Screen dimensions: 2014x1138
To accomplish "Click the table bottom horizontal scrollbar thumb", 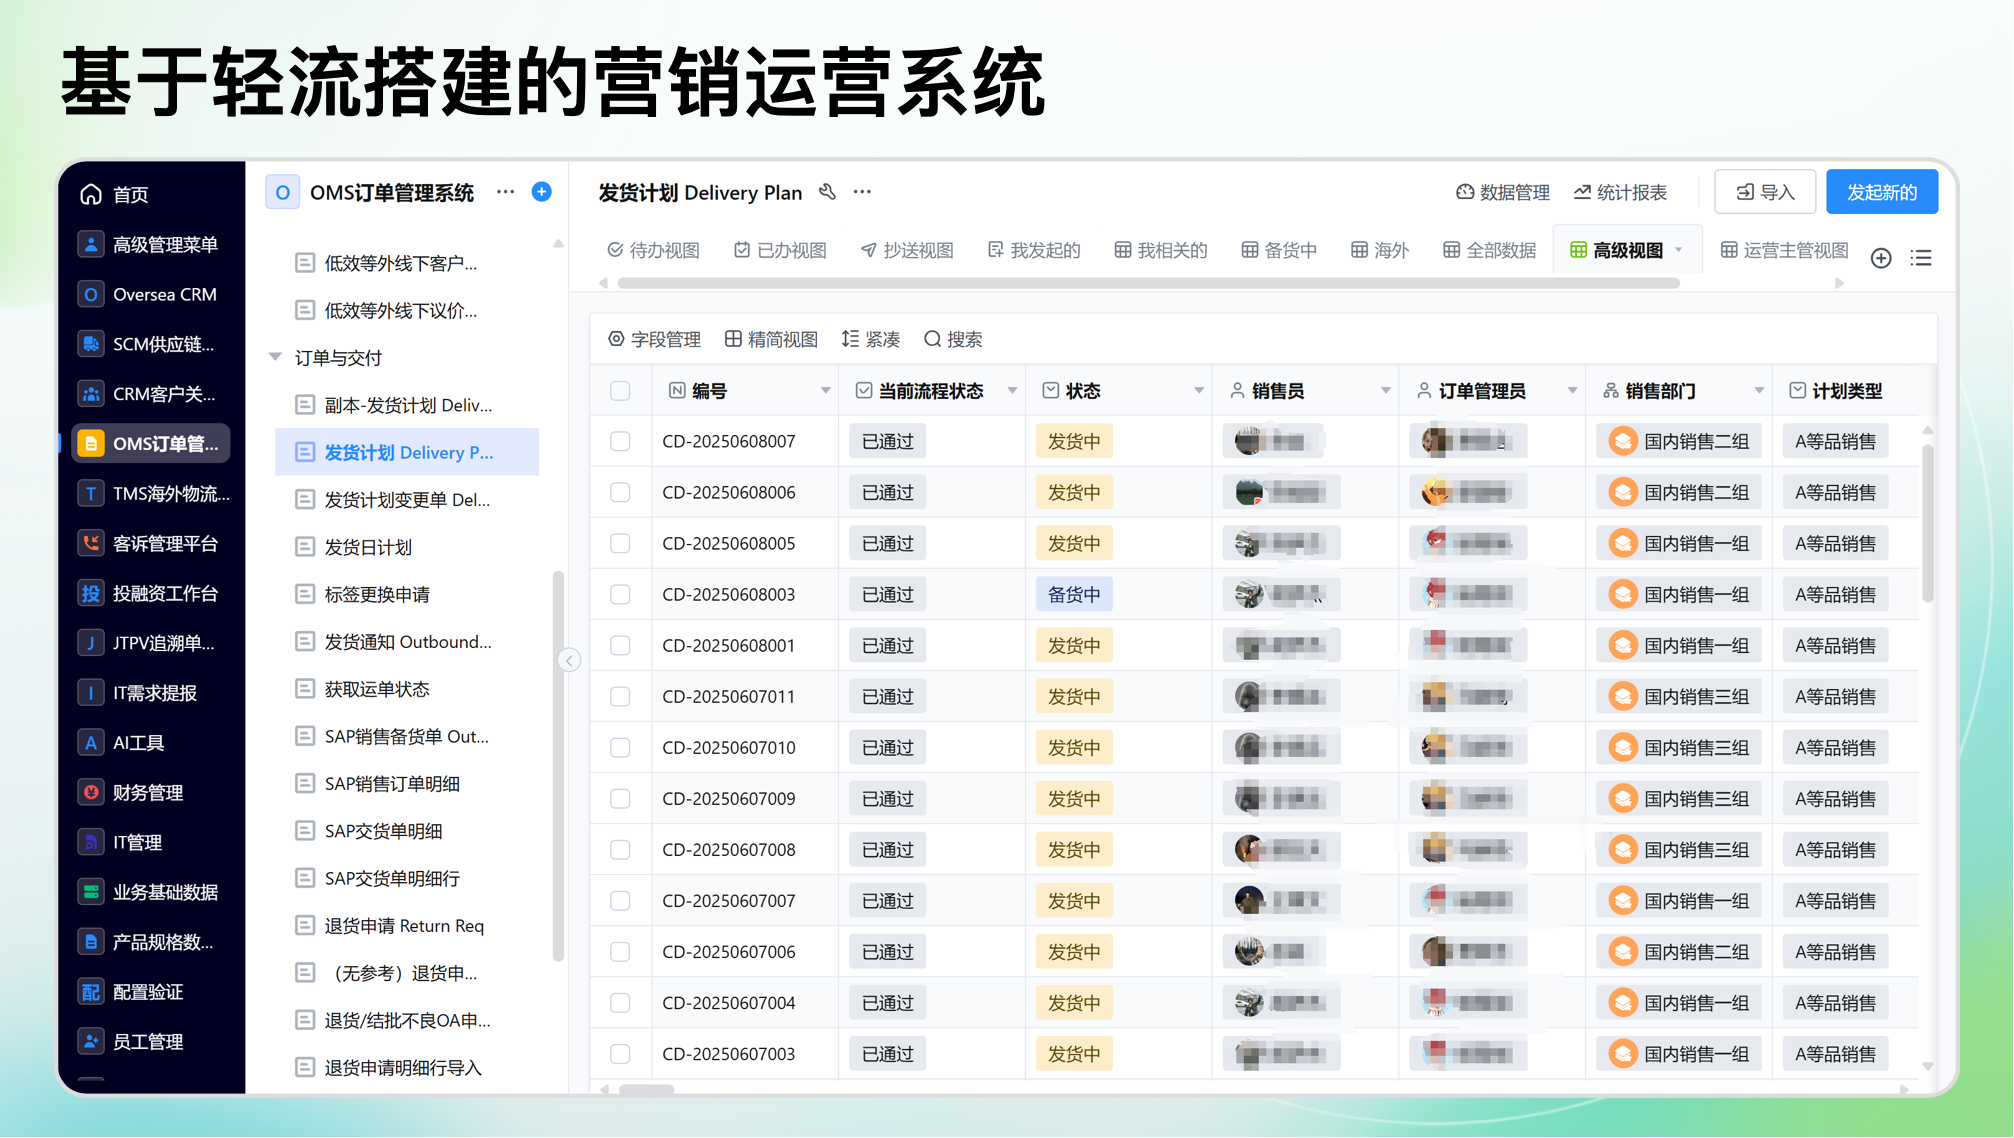I will (x=646, y=1089).
